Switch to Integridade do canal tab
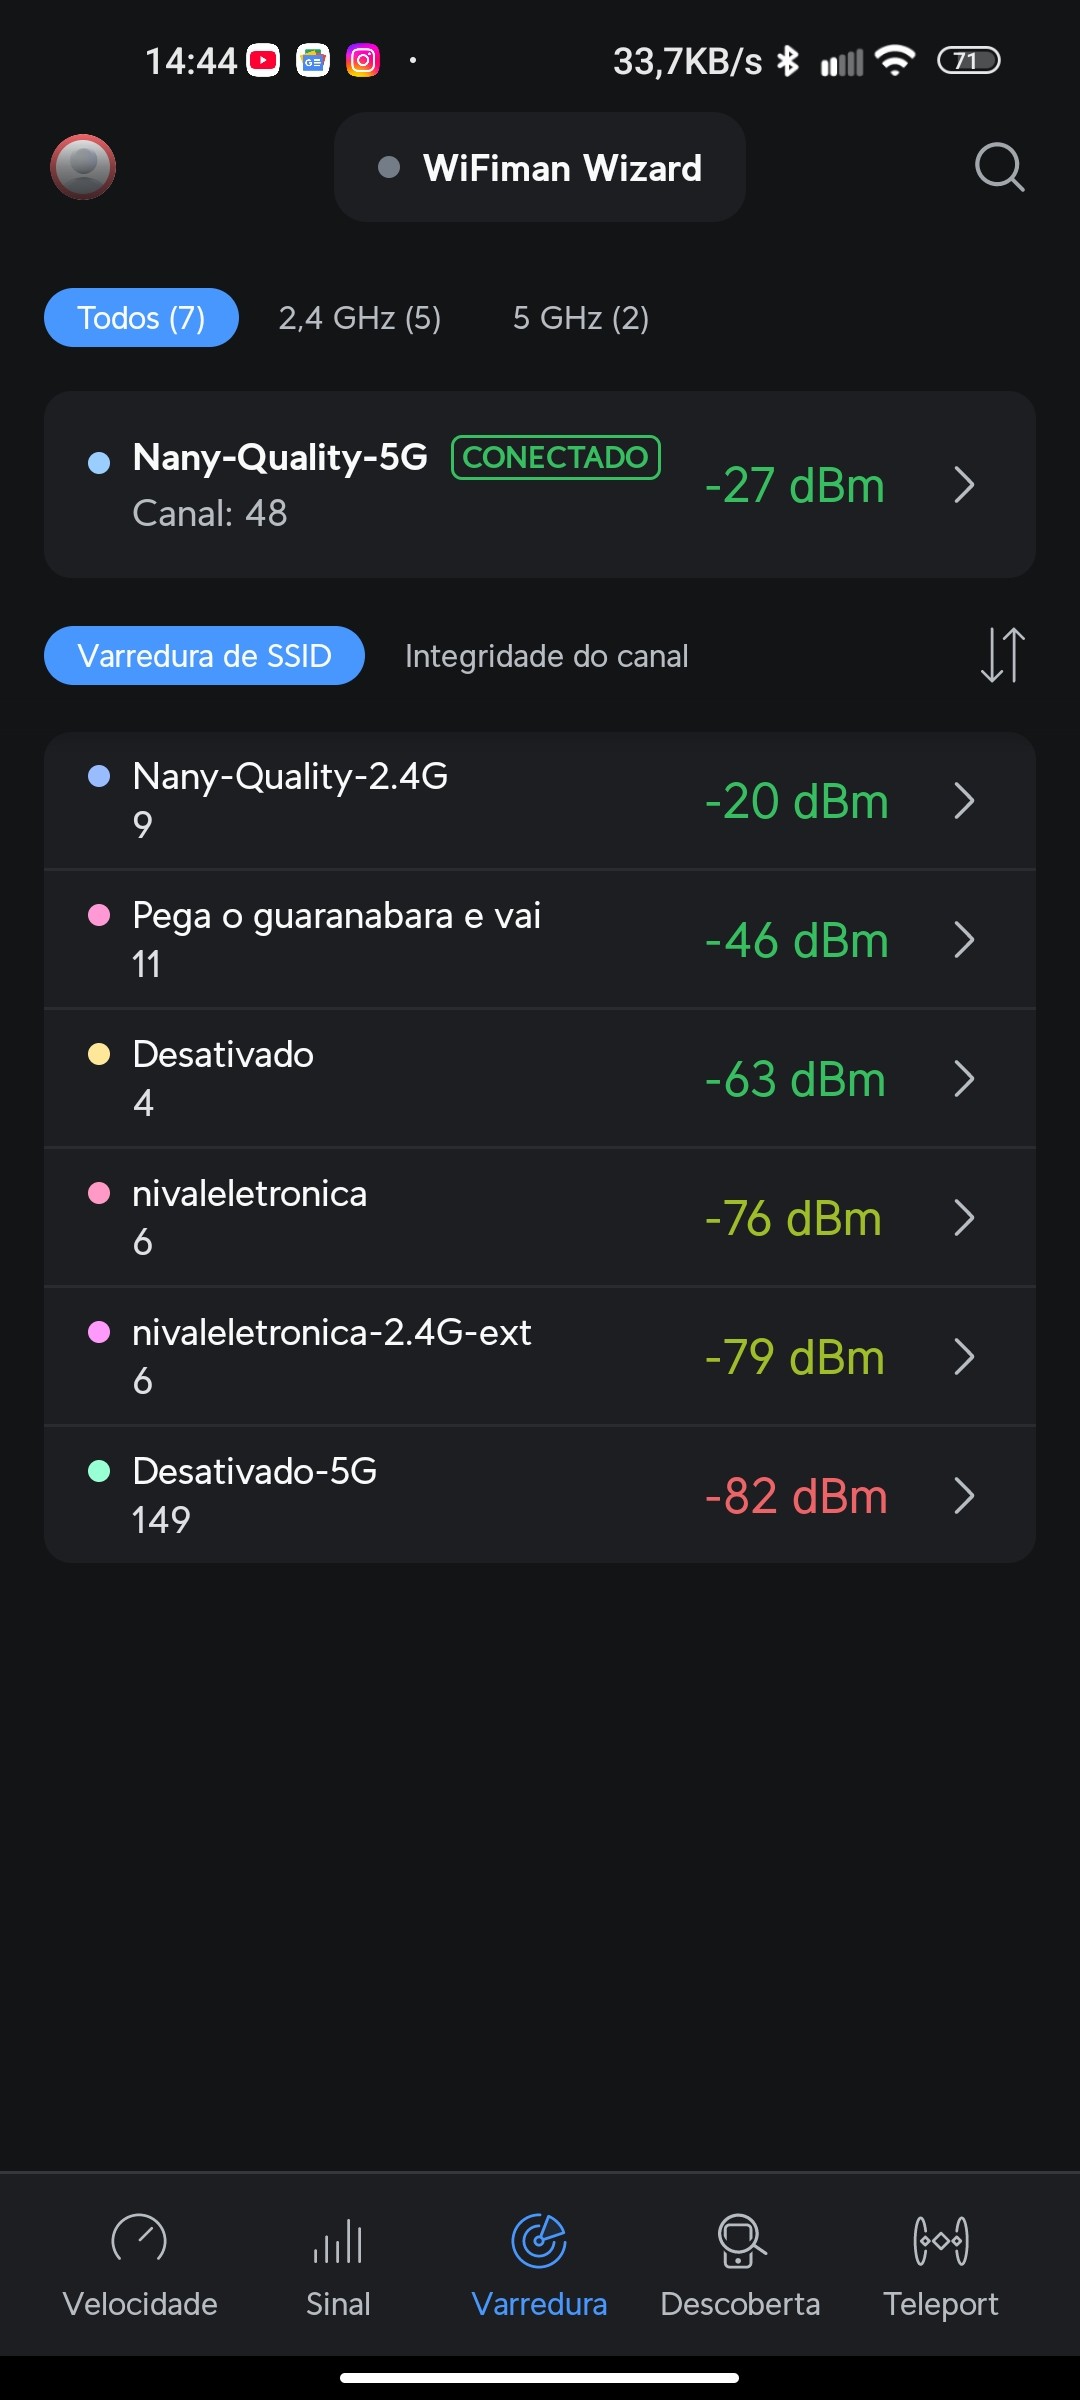The height and width of the screenshot is (2400, 1080). pos(546,656)
